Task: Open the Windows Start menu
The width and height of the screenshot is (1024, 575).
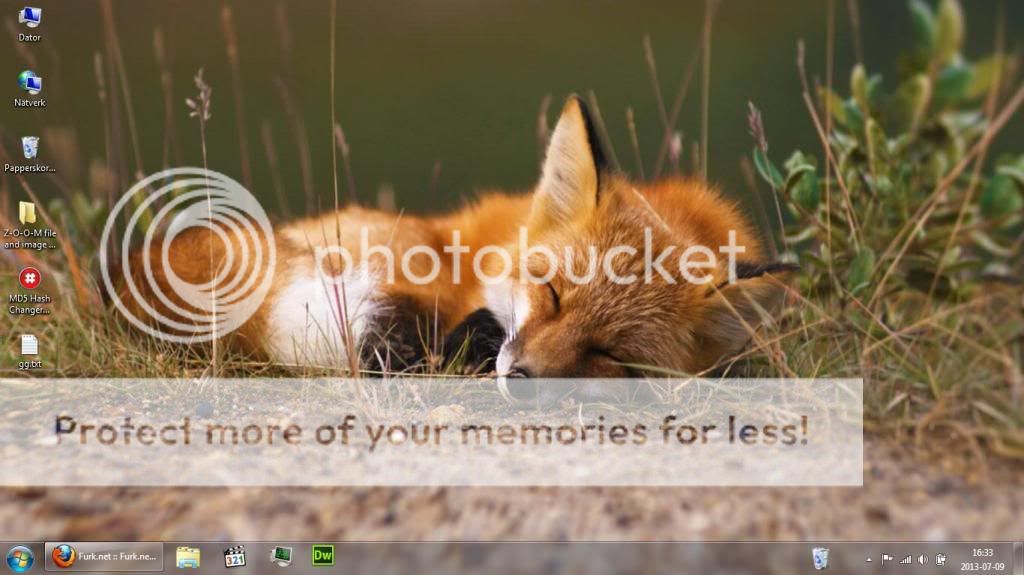Action: (20, 557)
